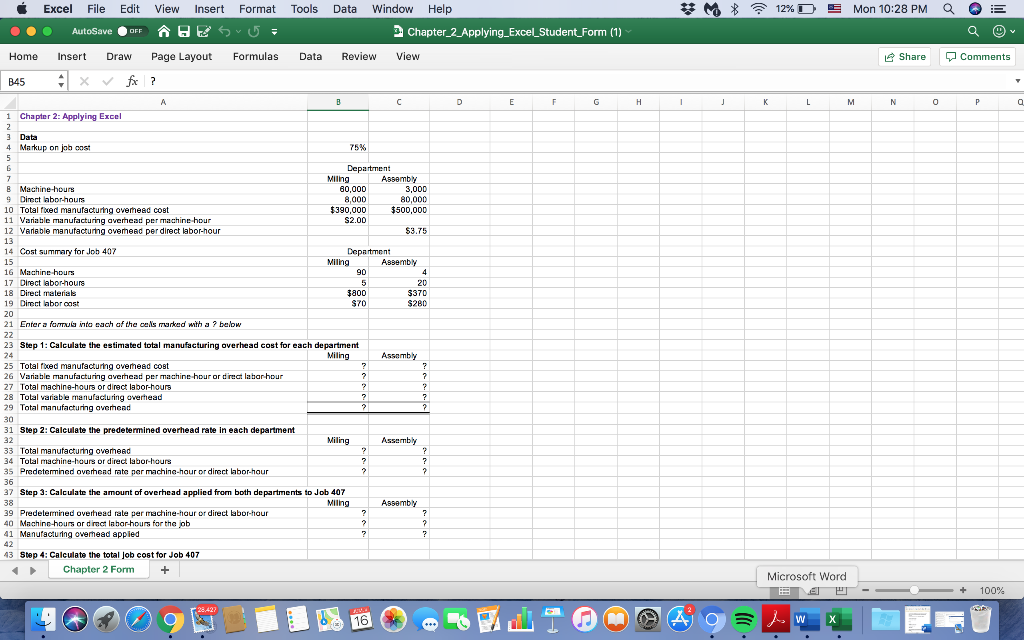1024x640 pixels.
Task: Click the formula bar containing ?
Action: (x=578, y=81)
